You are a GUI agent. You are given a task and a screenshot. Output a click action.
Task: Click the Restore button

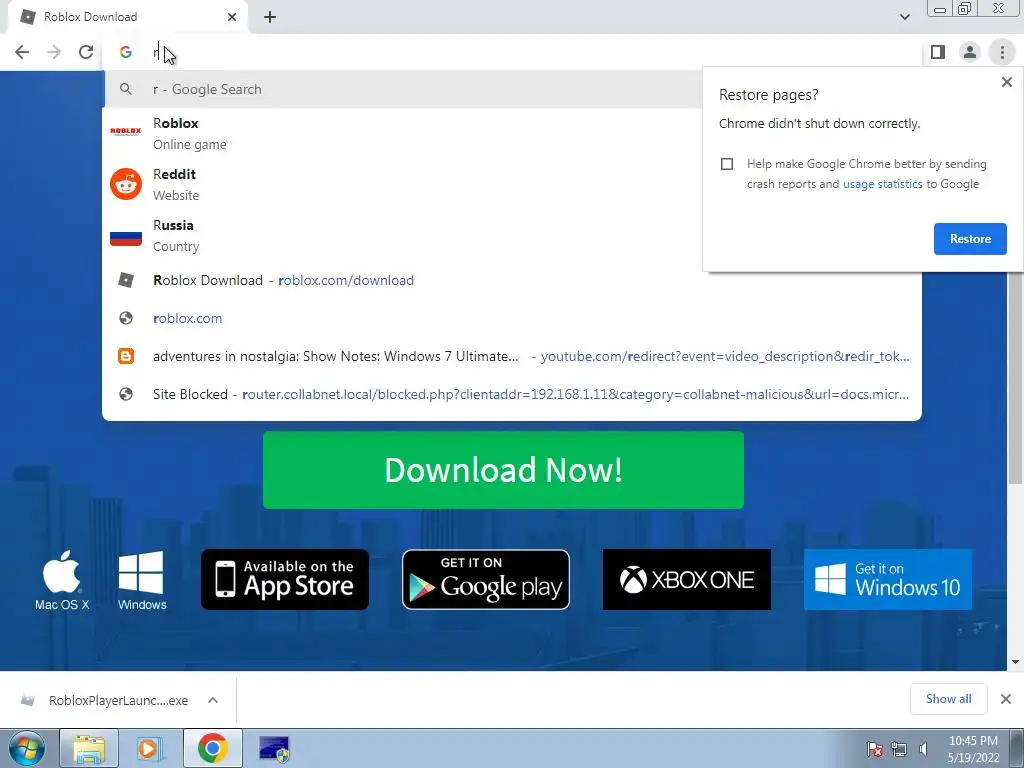[x=970, y=239]
